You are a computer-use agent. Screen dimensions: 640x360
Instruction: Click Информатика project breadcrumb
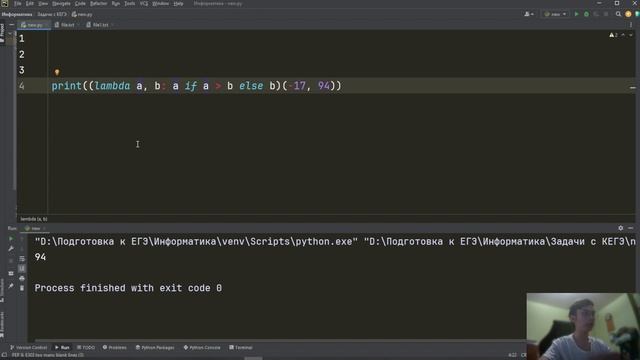coord(17,14)
